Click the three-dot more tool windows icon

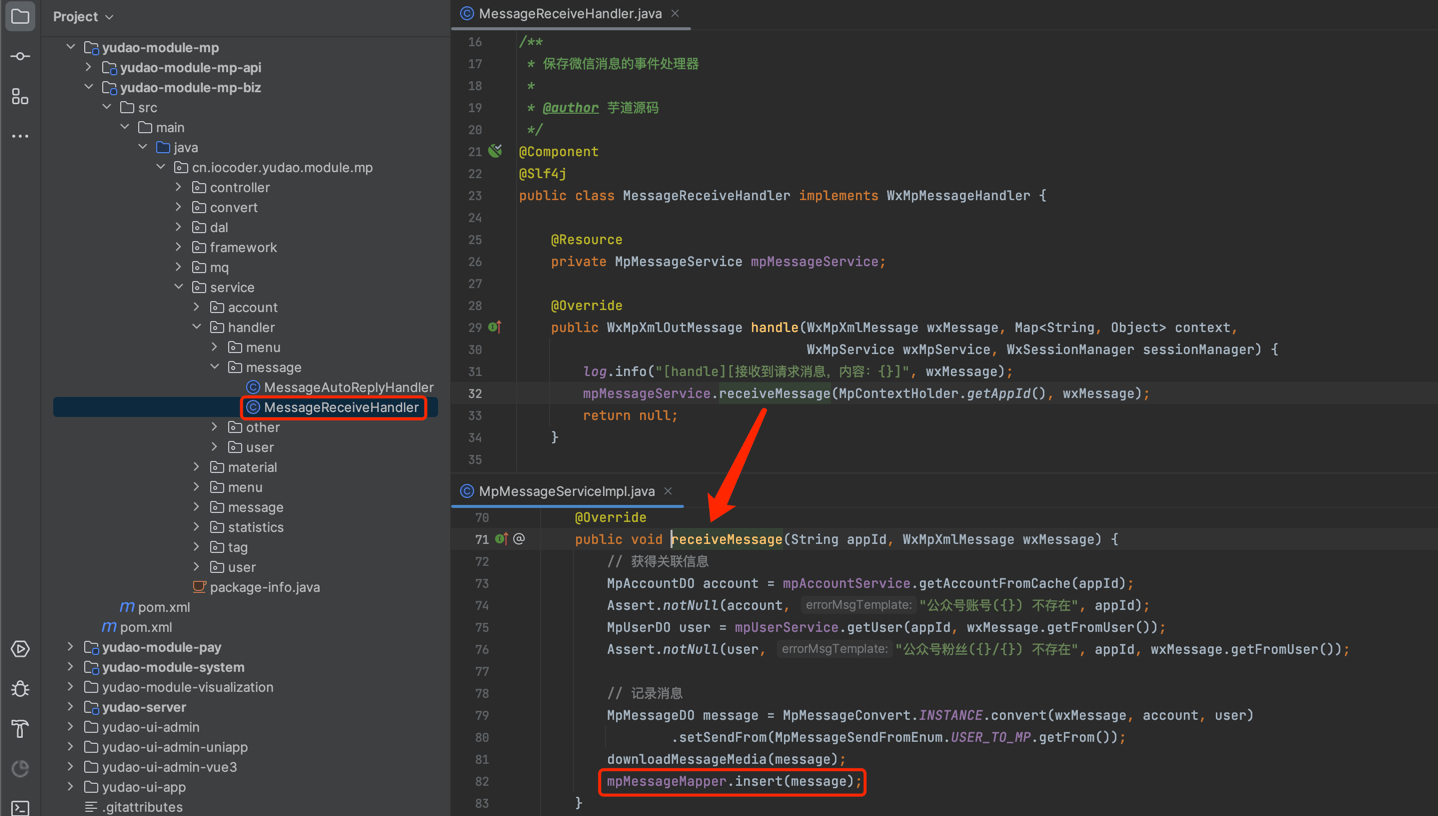(20, 136)
